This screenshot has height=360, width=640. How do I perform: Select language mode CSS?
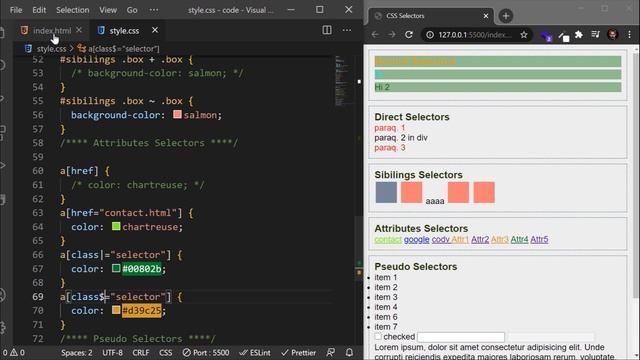pos(165,353)
